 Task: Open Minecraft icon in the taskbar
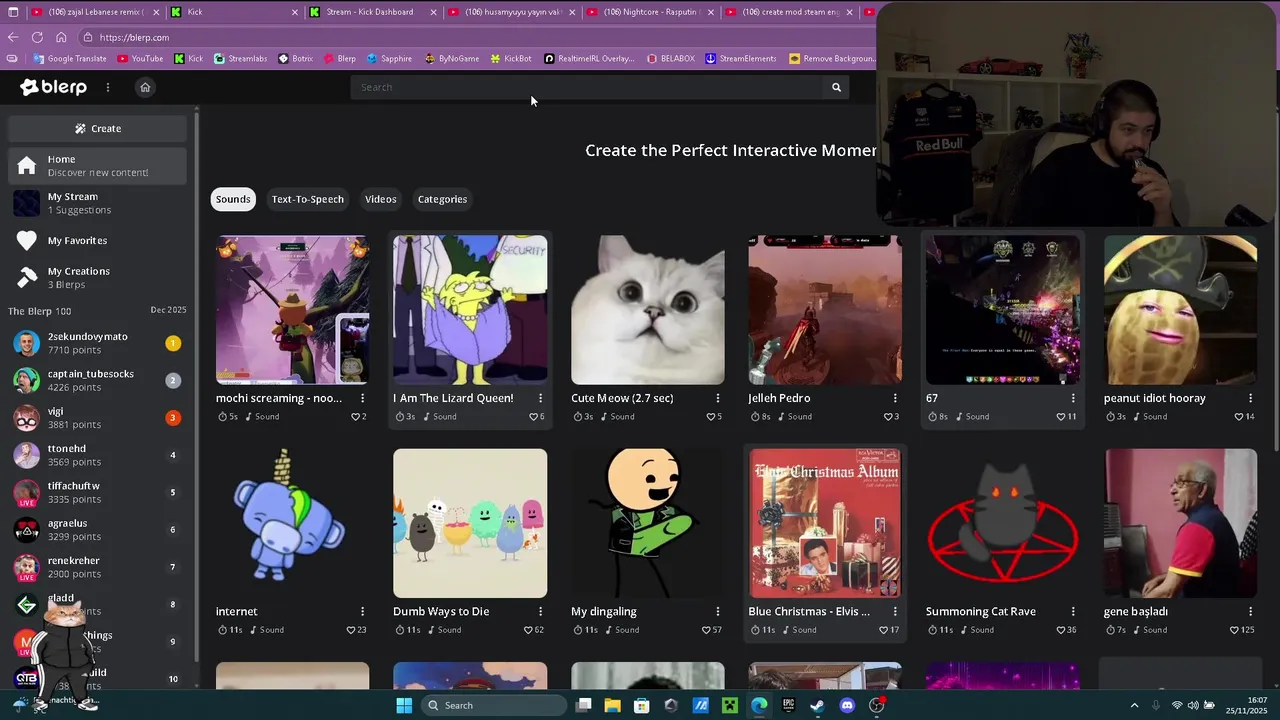point(730,705)
